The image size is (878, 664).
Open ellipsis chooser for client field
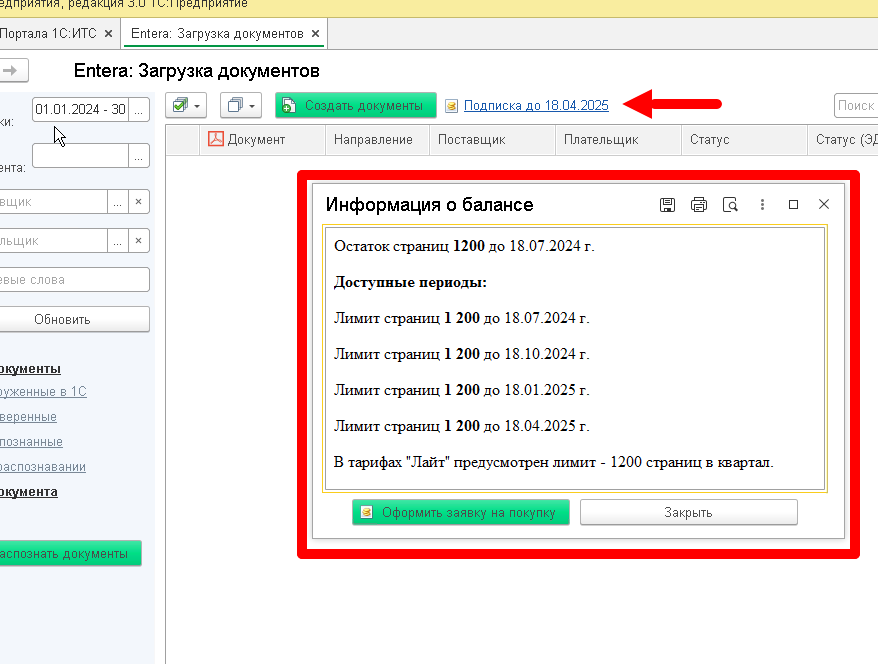138,155
